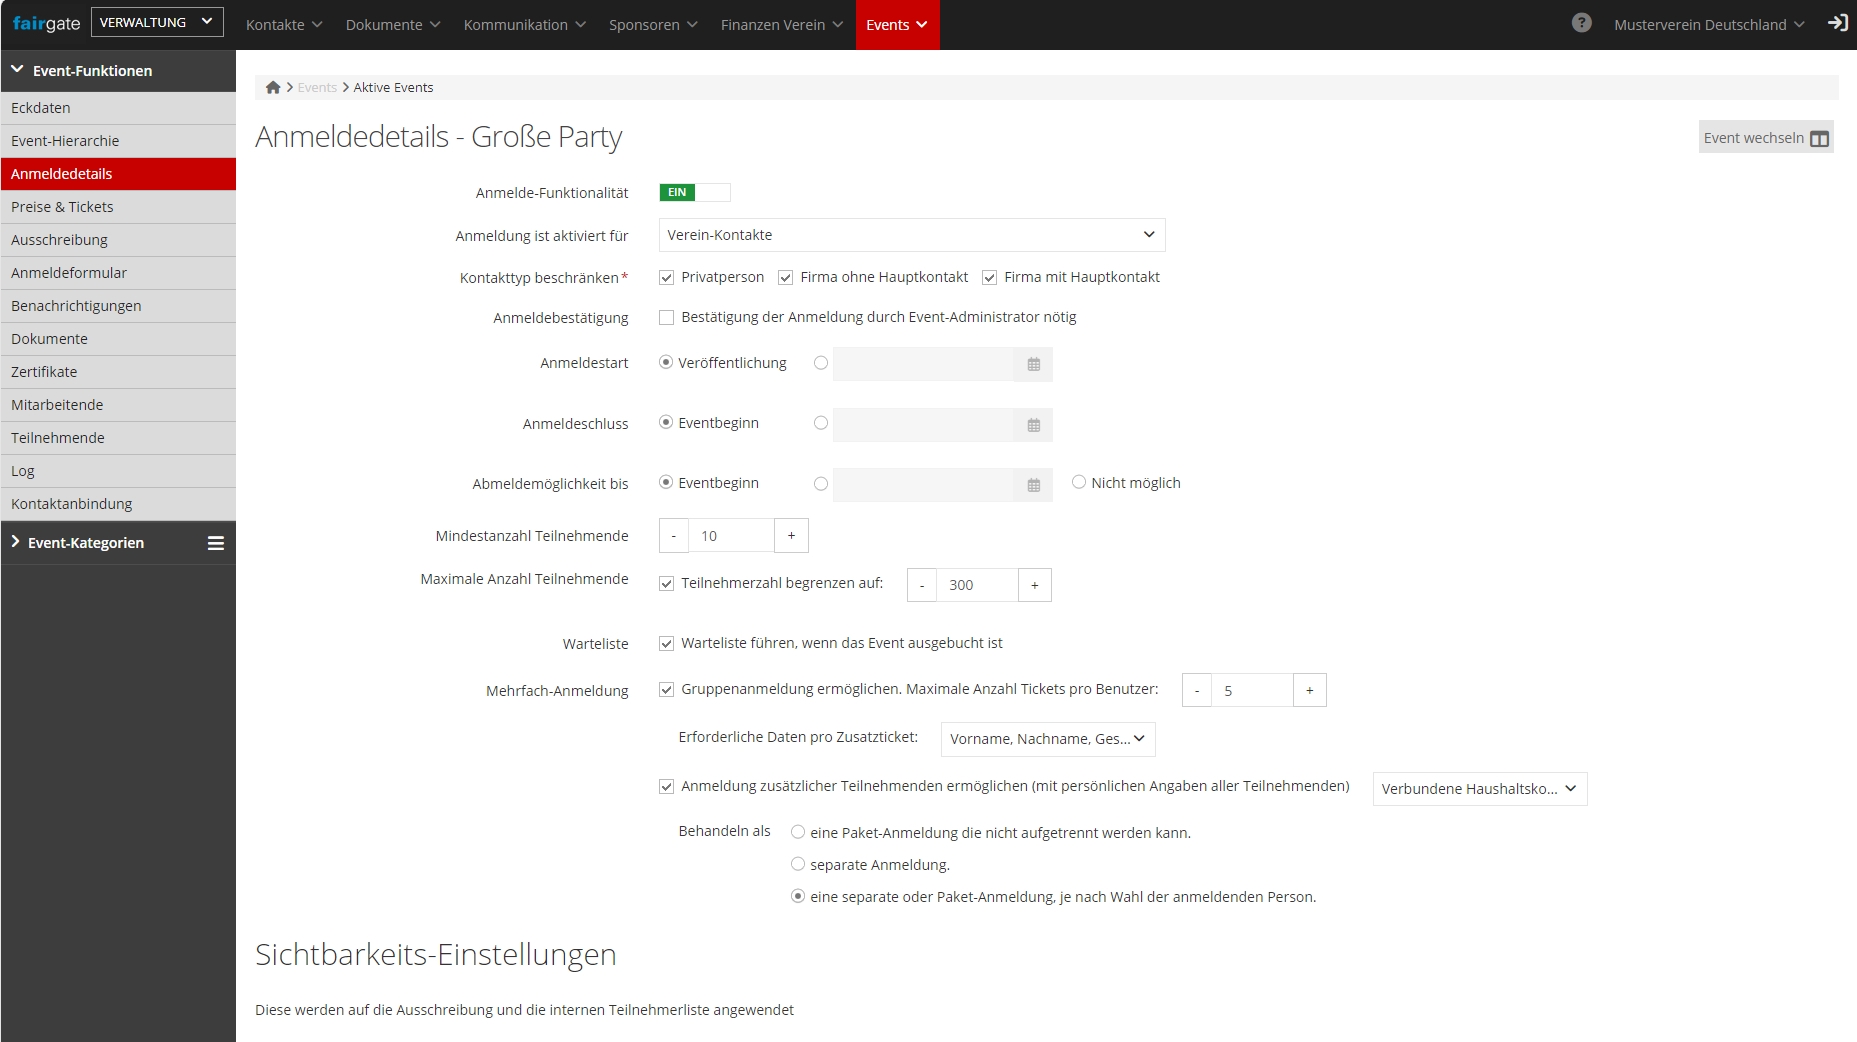Enable confirmation by Event-Administrator checkbox
Viewport: 1857px width, 1042px height.
(x=667, y=317)
